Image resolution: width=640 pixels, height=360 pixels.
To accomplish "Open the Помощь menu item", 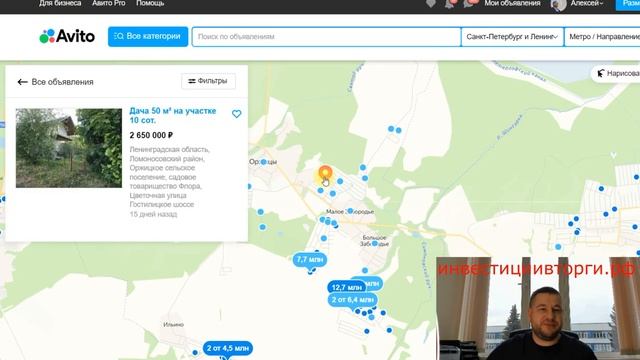I will [150, 3].
